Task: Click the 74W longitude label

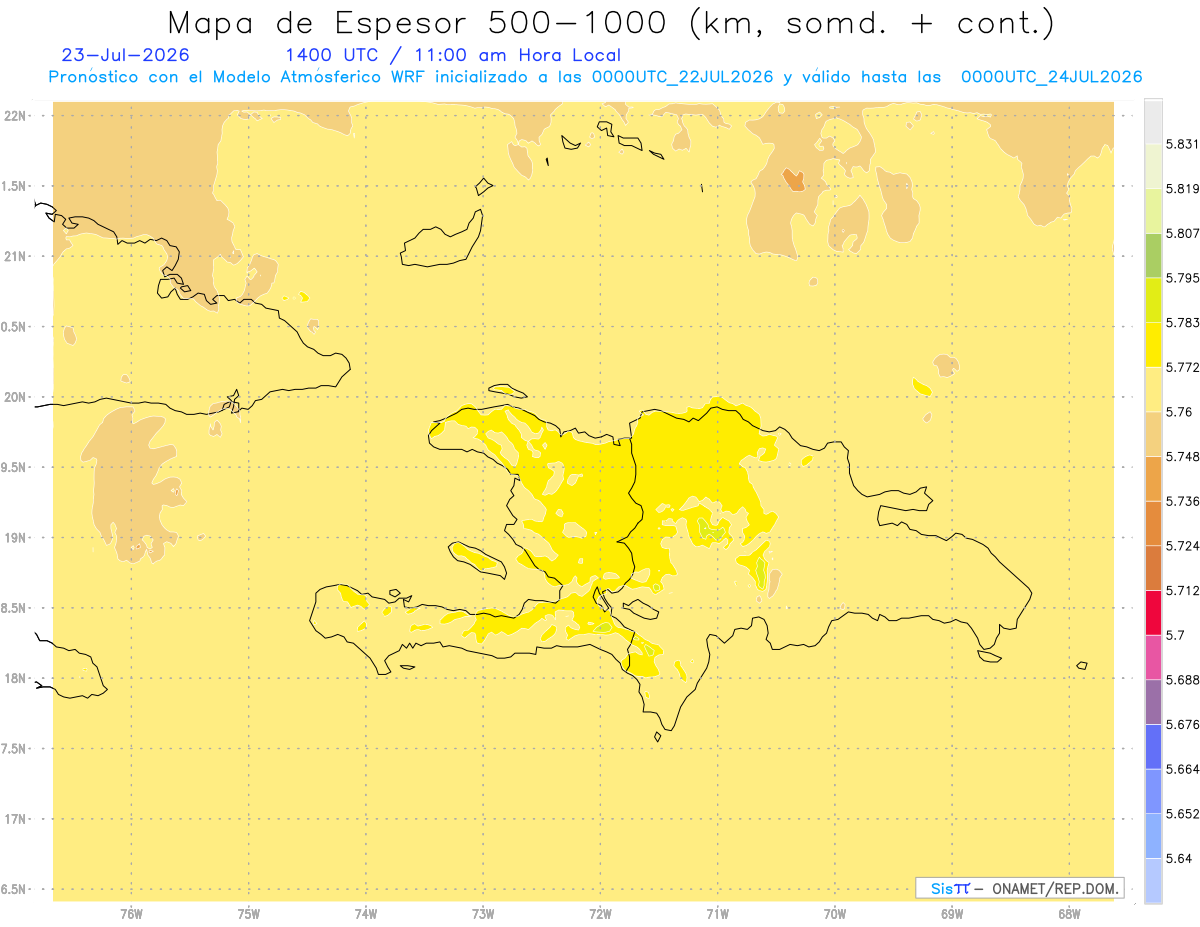Action: click(x=365, y=914)
